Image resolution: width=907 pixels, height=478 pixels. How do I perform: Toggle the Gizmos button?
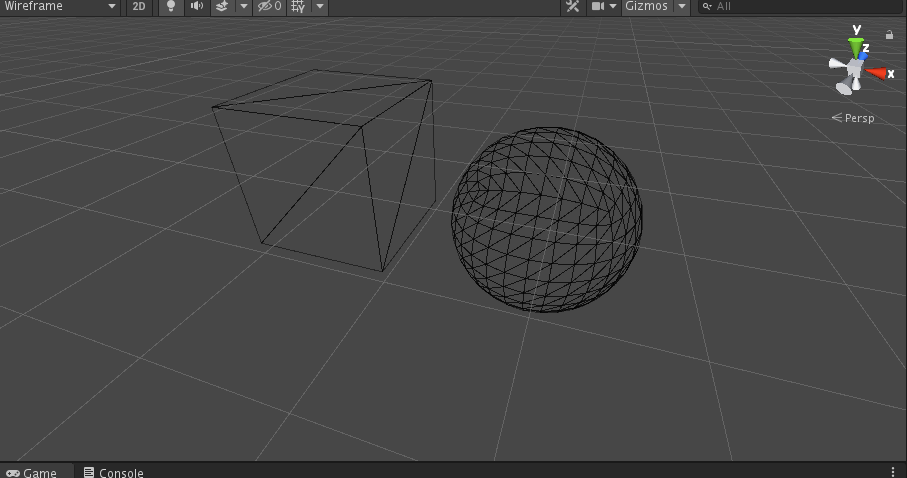[647, 6]
